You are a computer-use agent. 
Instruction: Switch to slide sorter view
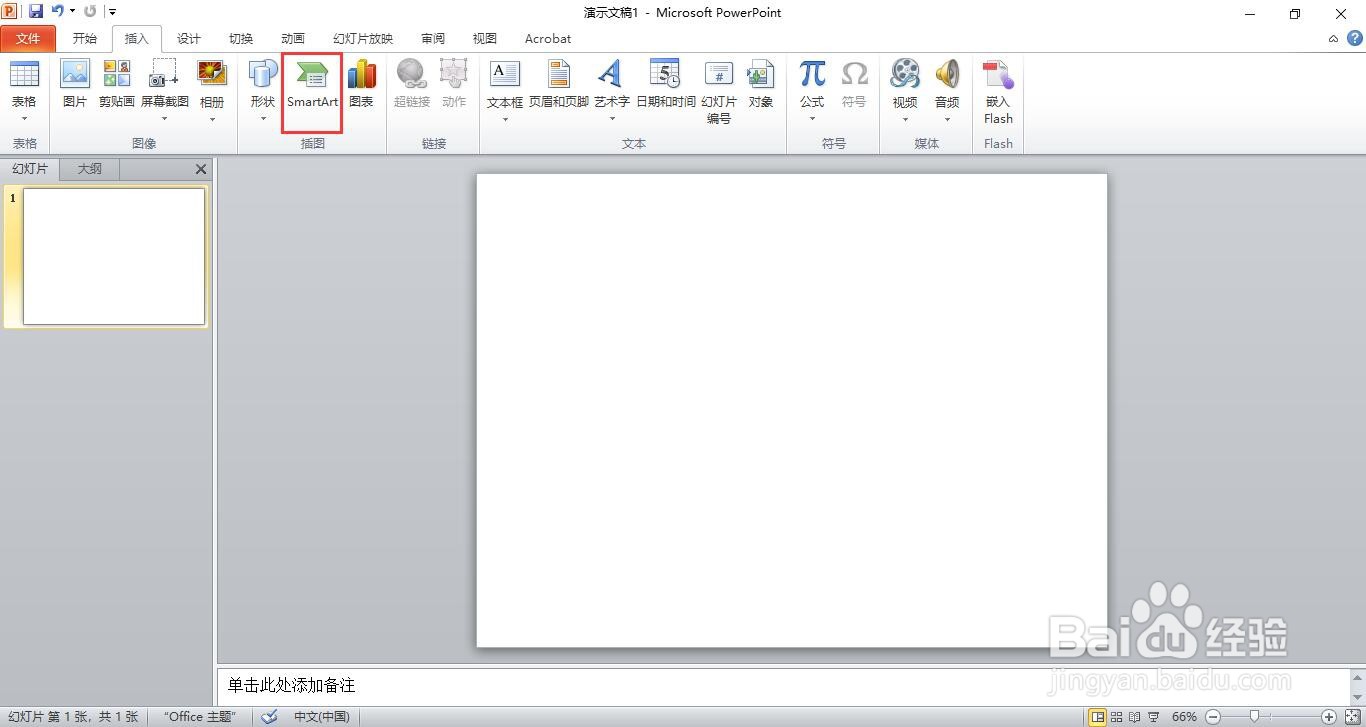pyautogui.click(x=1117, y=717)
